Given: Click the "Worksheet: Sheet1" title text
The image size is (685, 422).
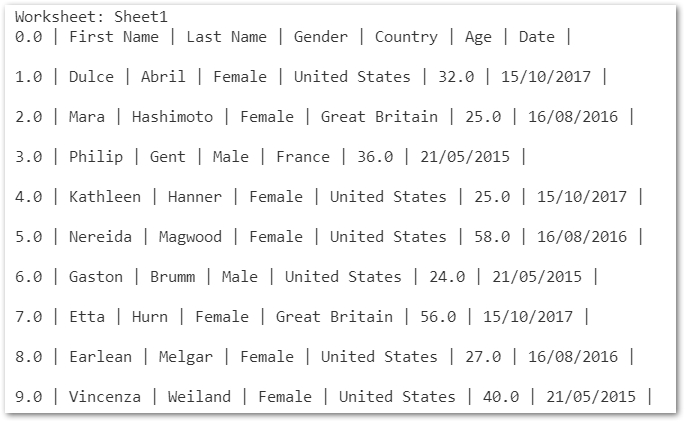Looking at the screenshot, I should pyautogui.click(x=91, y=17).
